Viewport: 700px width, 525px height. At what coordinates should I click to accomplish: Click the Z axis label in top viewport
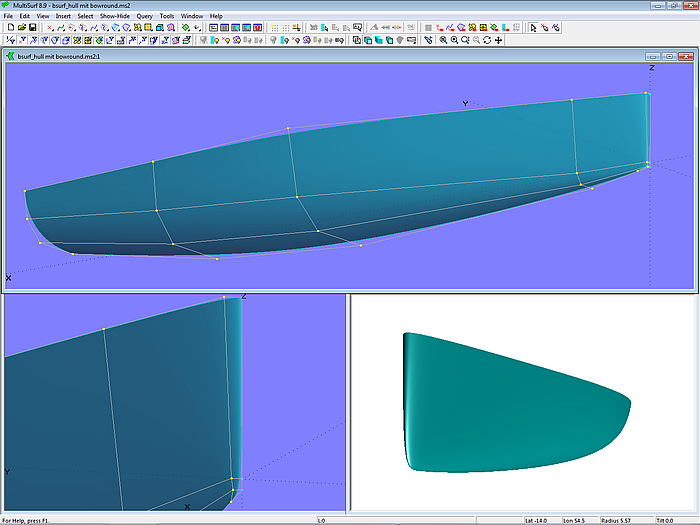tap(651, 68)
